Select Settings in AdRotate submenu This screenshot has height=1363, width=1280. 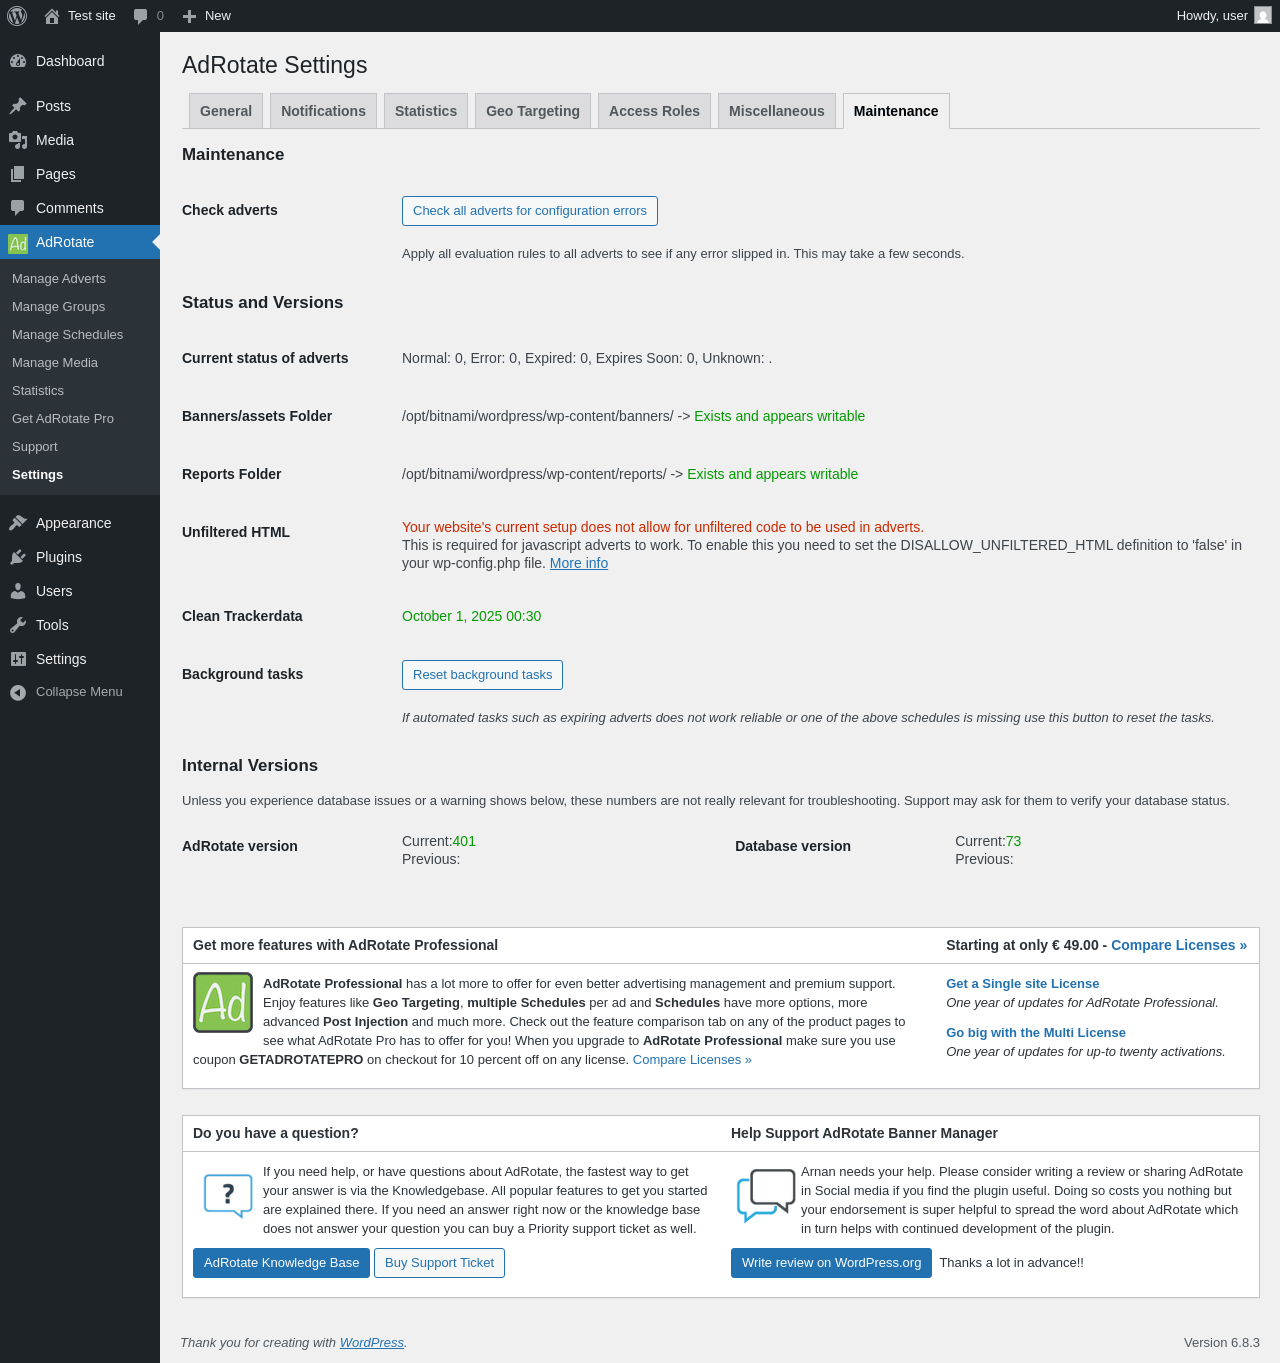click(x=37, y=475)
